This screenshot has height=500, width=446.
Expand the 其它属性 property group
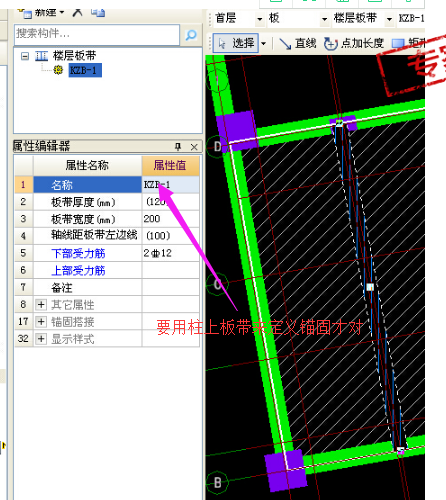41,304
